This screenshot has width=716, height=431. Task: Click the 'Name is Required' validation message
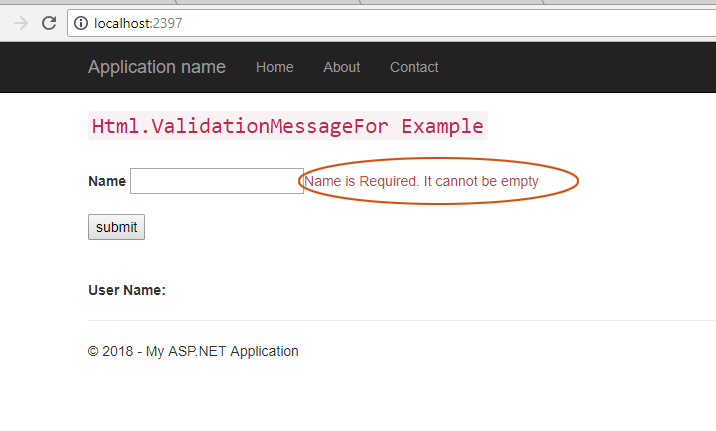pyautogui.click(x=422, y=181)
